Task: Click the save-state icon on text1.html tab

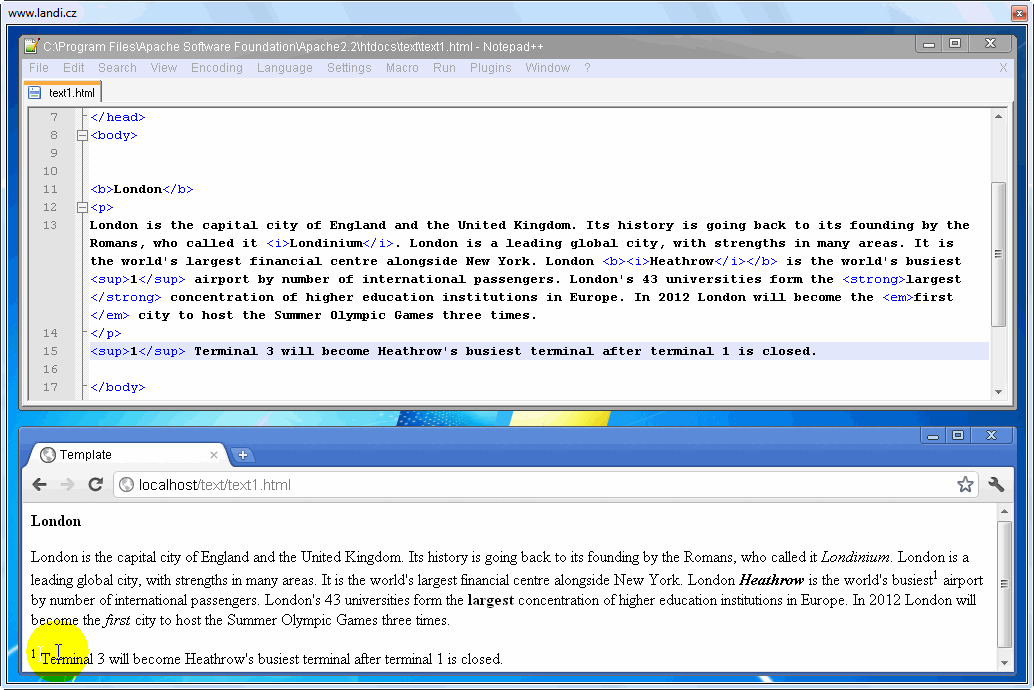Action: tap(35, 93)
